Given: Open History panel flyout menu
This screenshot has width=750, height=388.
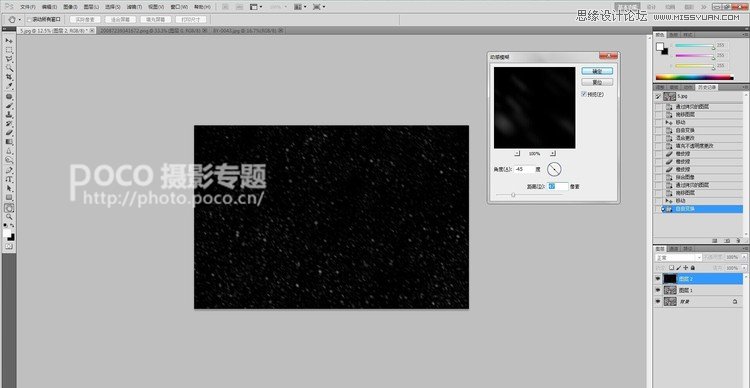Looking at the screenshot, I should [x=745, y=88].
